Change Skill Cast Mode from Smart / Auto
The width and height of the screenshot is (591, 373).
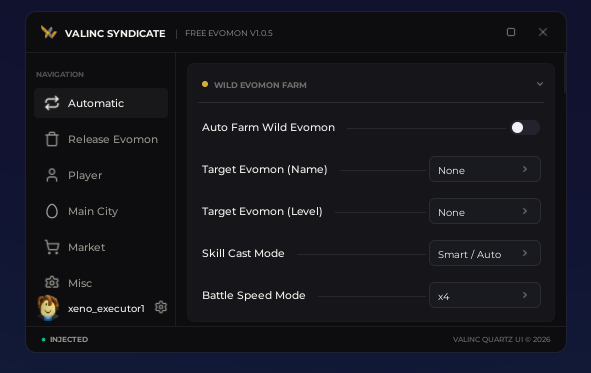485,253
